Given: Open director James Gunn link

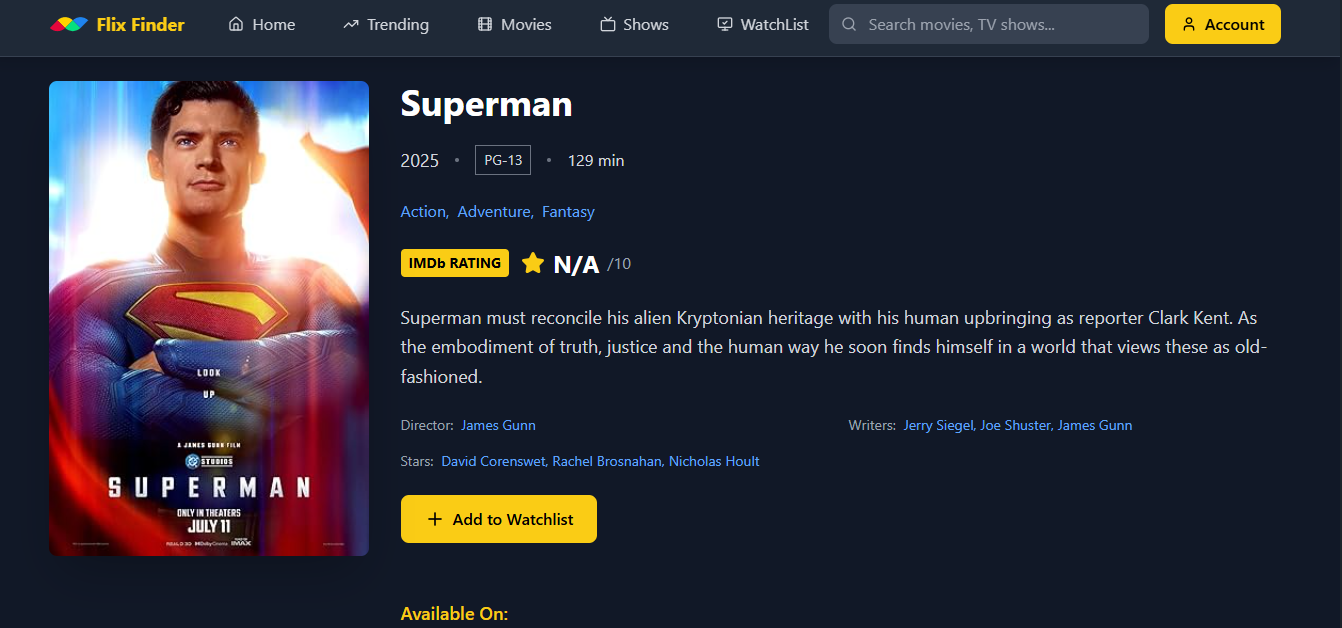Looking at the screenshot, I should point(498,425).
